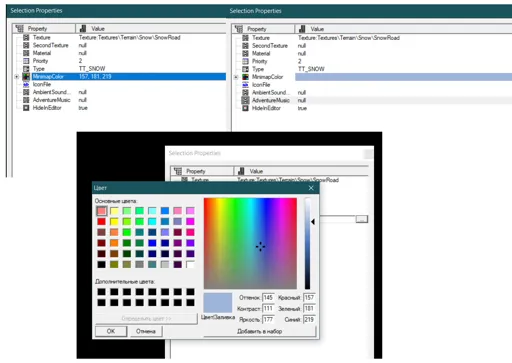The height and width of the screenshot is (363, 512).
Task: Pick pure blue basic color swatch
Action: (x=152, y=243)
